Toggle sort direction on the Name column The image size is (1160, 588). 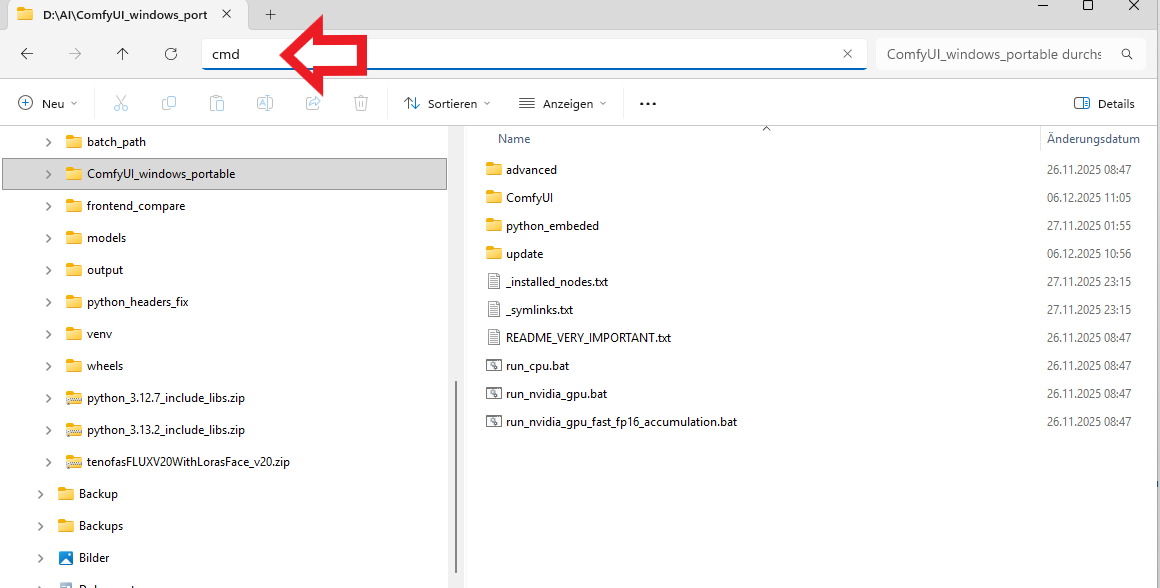coord(513,138)
